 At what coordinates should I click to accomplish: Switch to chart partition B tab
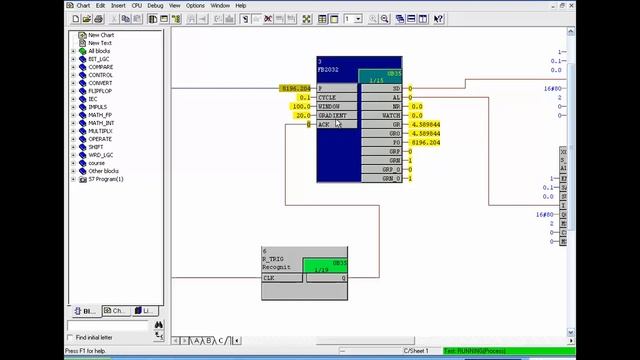coord(209,340)
